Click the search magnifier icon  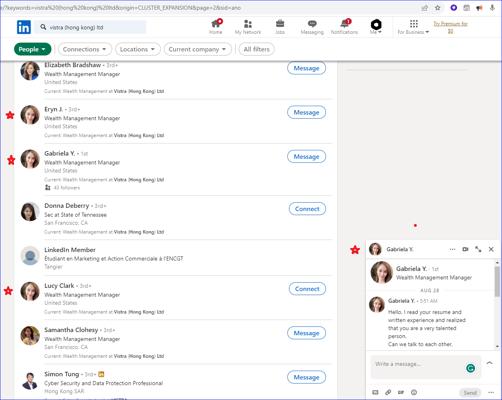pos(43,27)
